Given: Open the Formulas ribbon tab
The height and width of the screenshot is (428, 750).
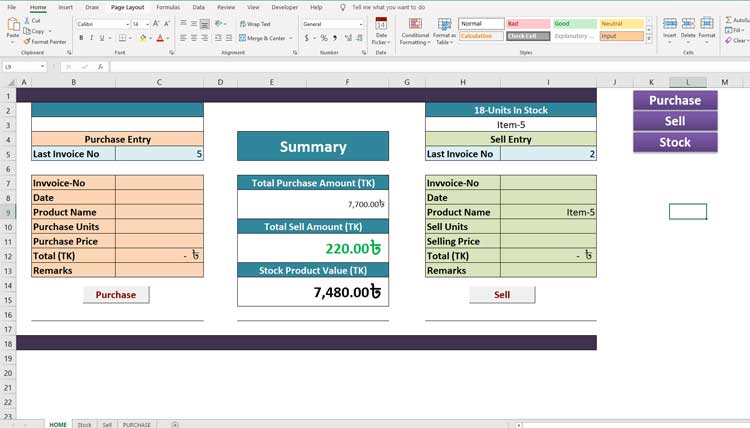Looking at the screenshot, I should [168, 7].
